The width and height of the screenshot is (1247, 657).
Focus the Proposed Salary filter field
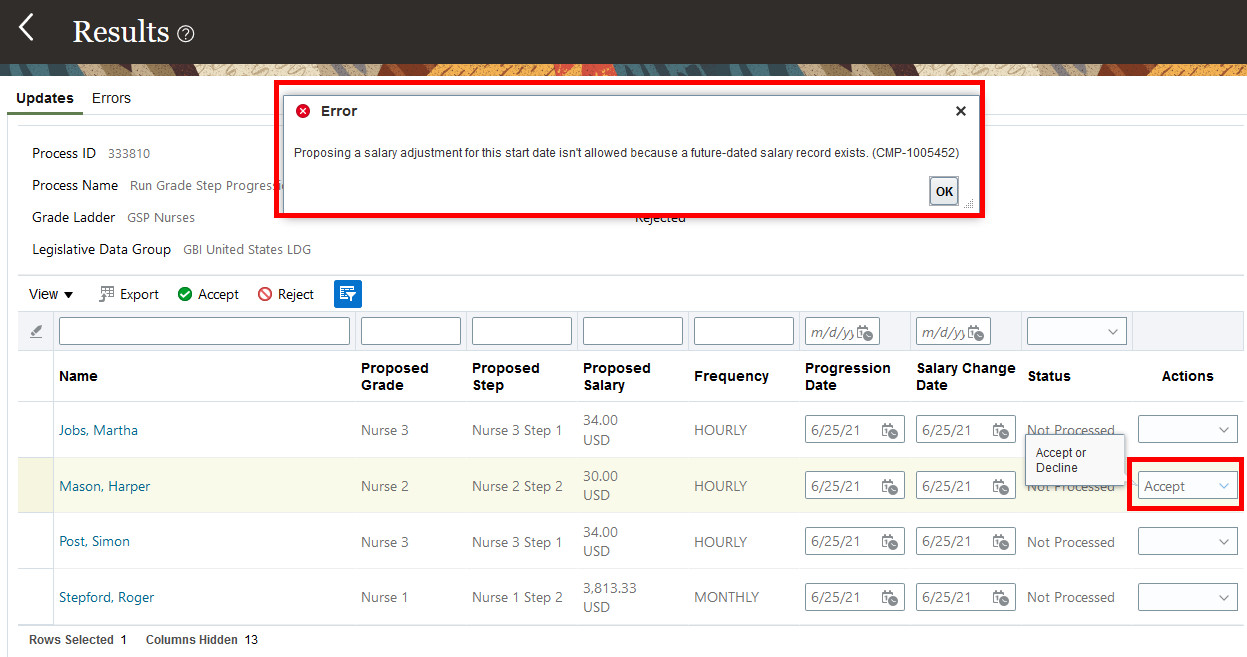(x=633, y=331)
